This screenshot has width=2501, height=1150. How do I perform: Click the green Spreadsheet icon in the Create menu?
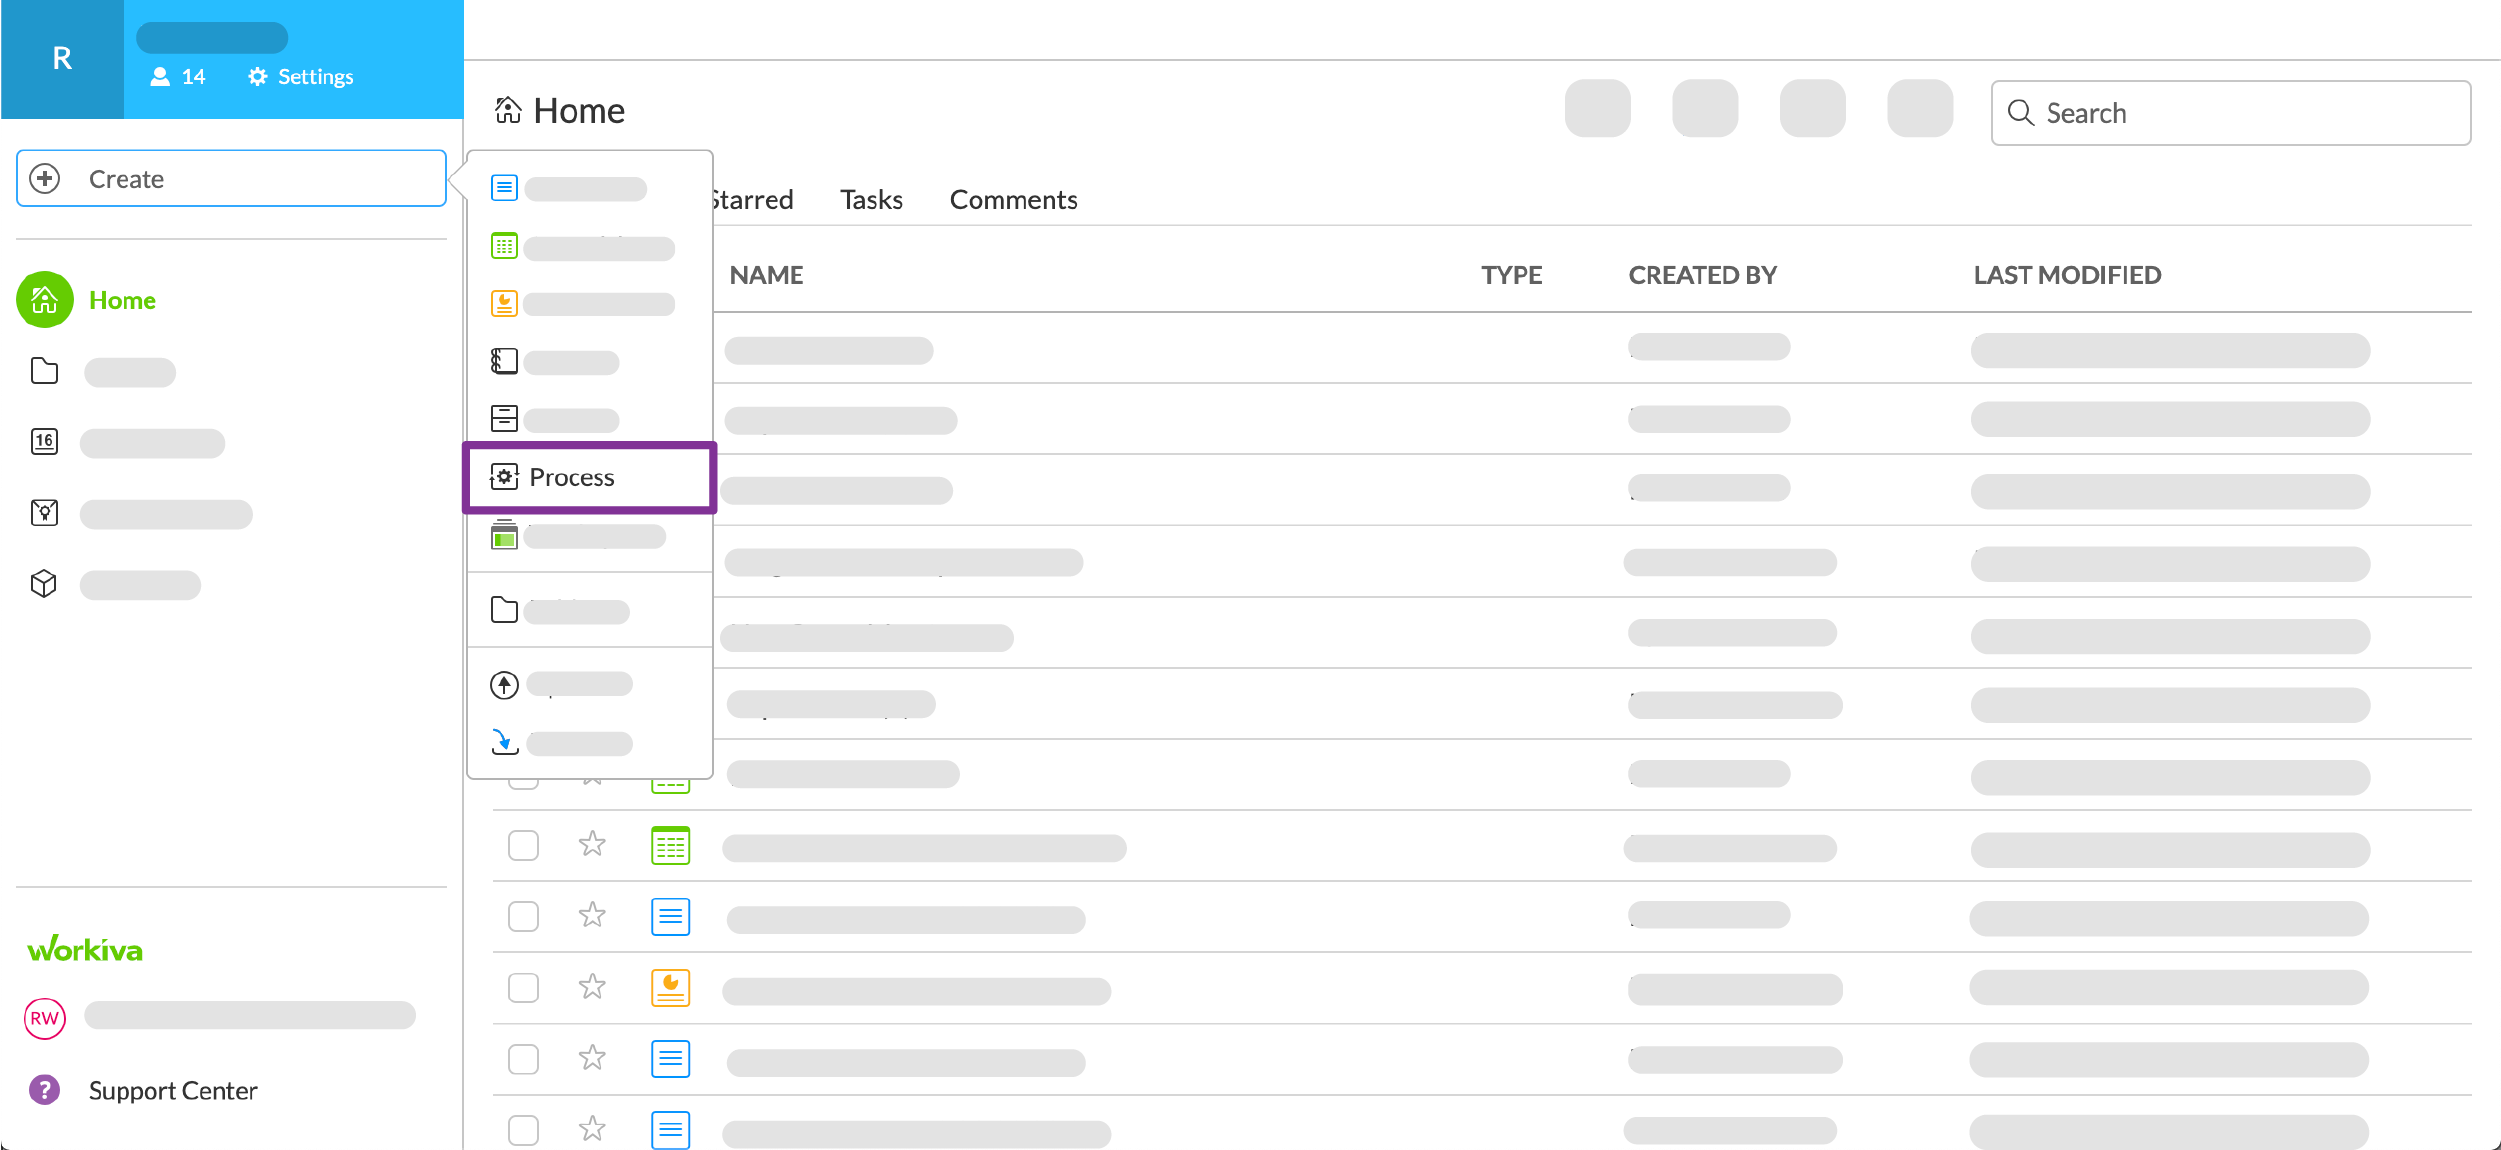[505, 245]
